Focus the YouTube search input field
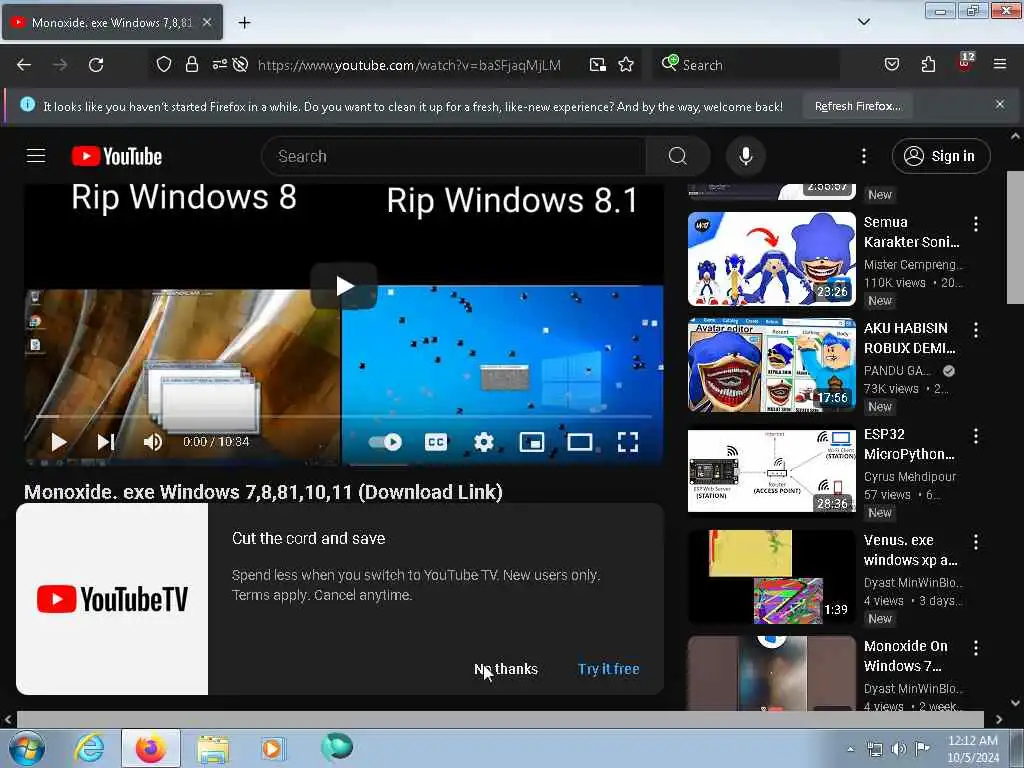Viewport: 1024px width, 768px height. (x=454, y=156)
